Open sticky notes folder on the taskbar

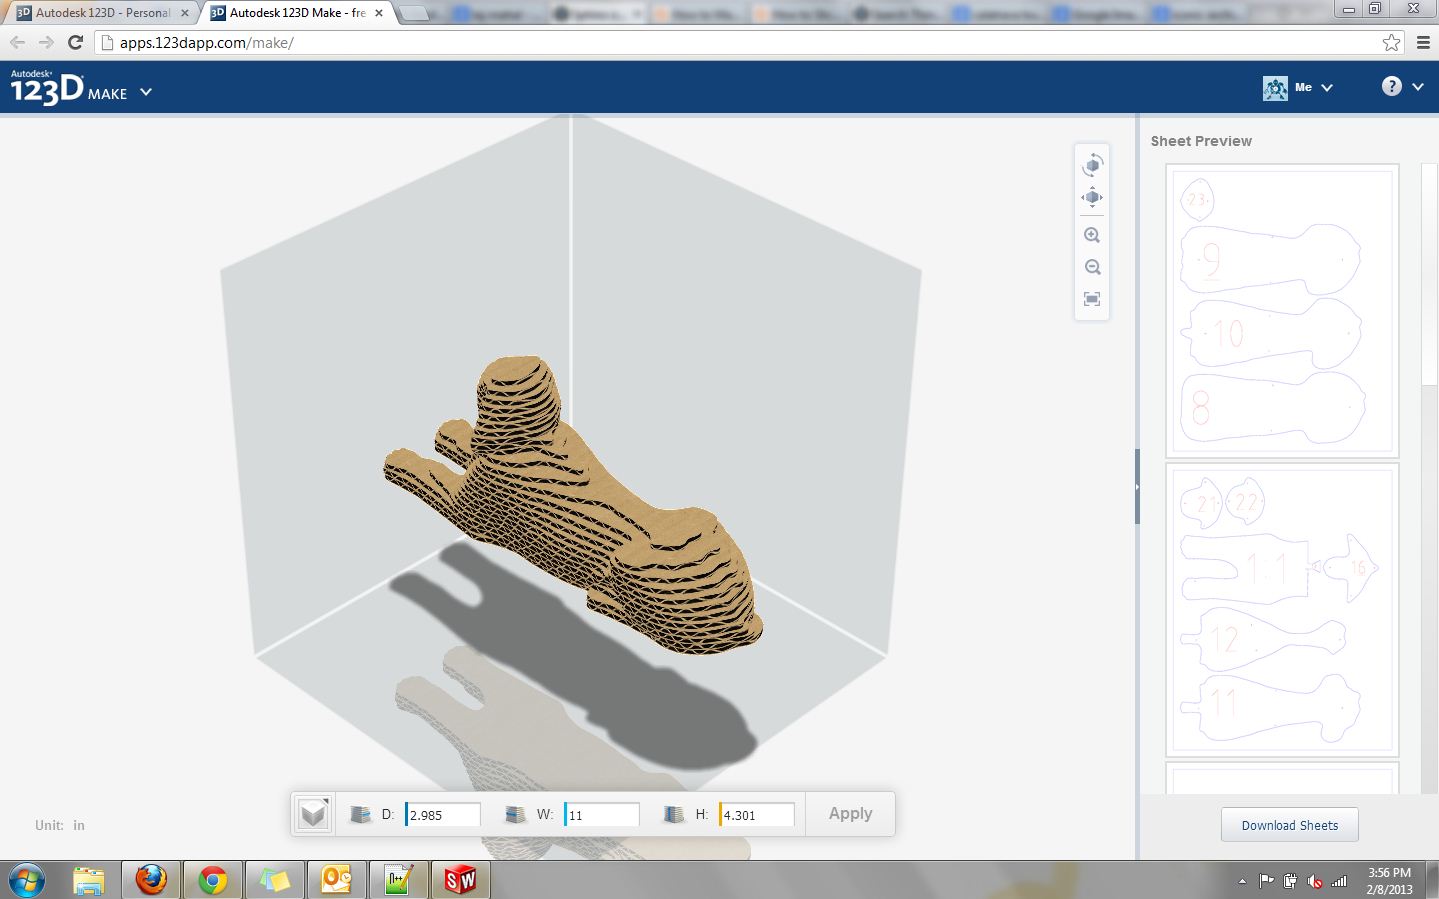click(275, 881)
